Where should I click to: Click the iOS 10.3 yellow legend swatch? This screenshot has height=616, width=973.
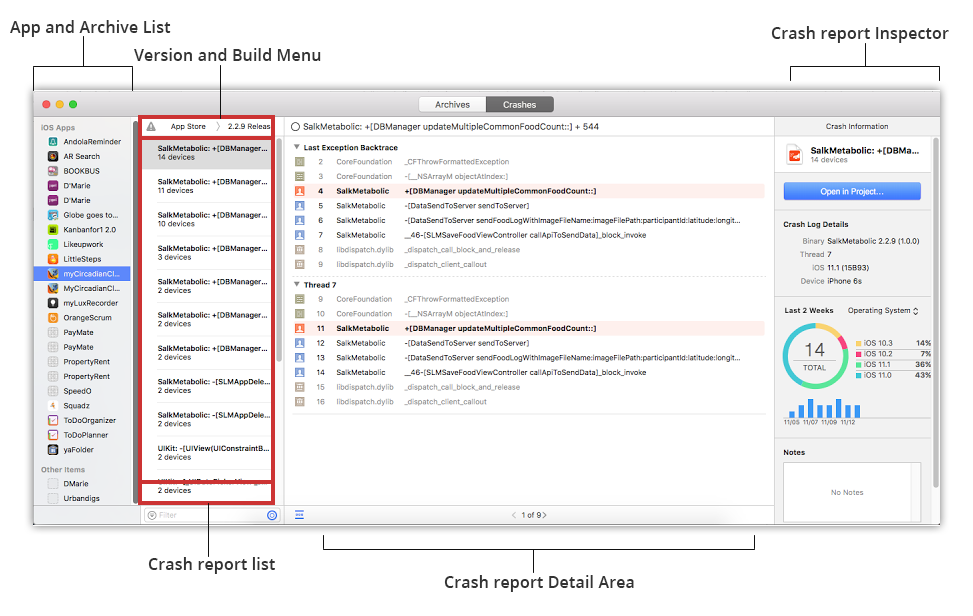[x=859, y=344]
